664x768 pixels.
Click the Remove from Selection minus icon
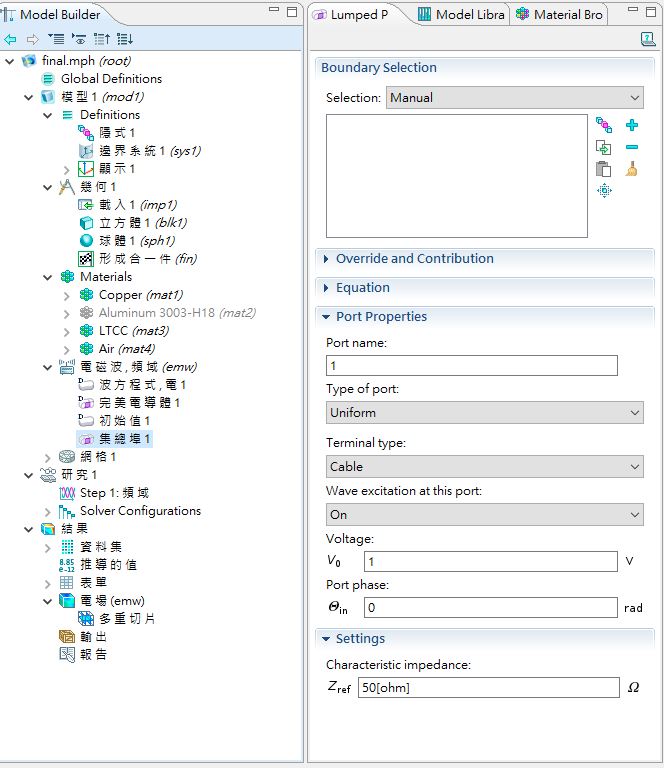pos(632,147)
